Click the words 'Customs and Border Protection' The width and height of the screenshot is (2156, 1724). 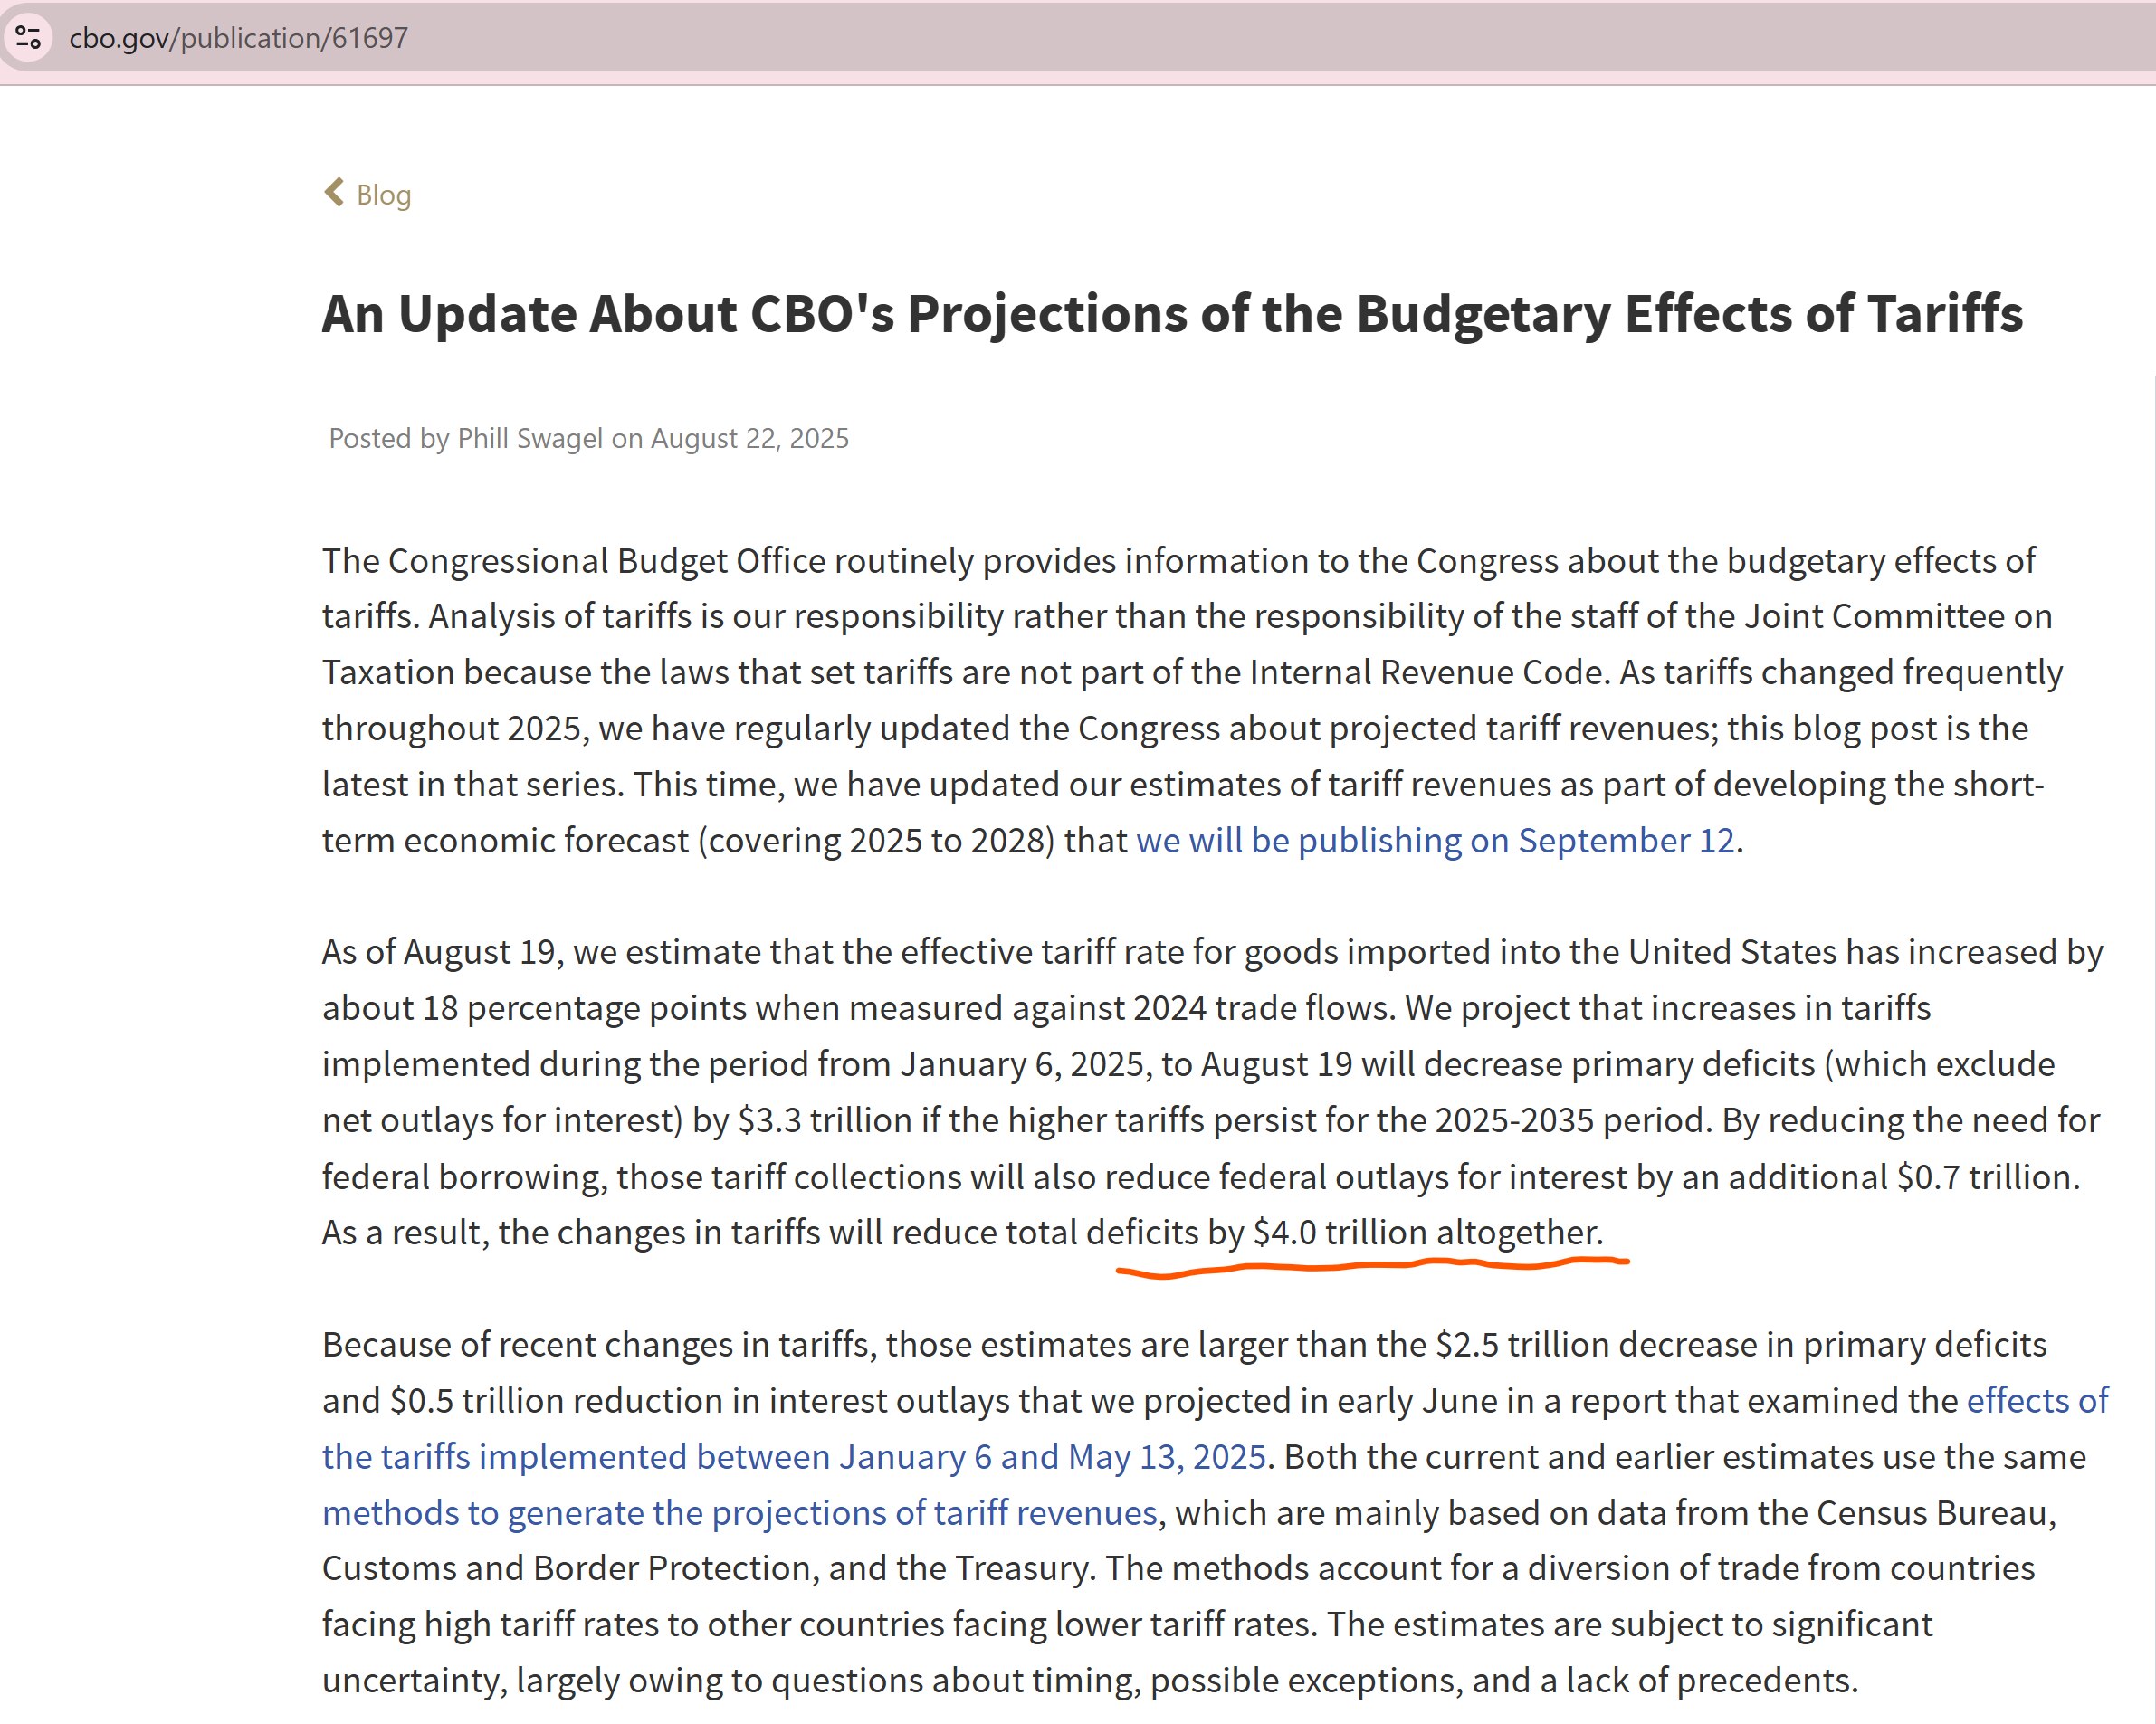point(565,1568)
